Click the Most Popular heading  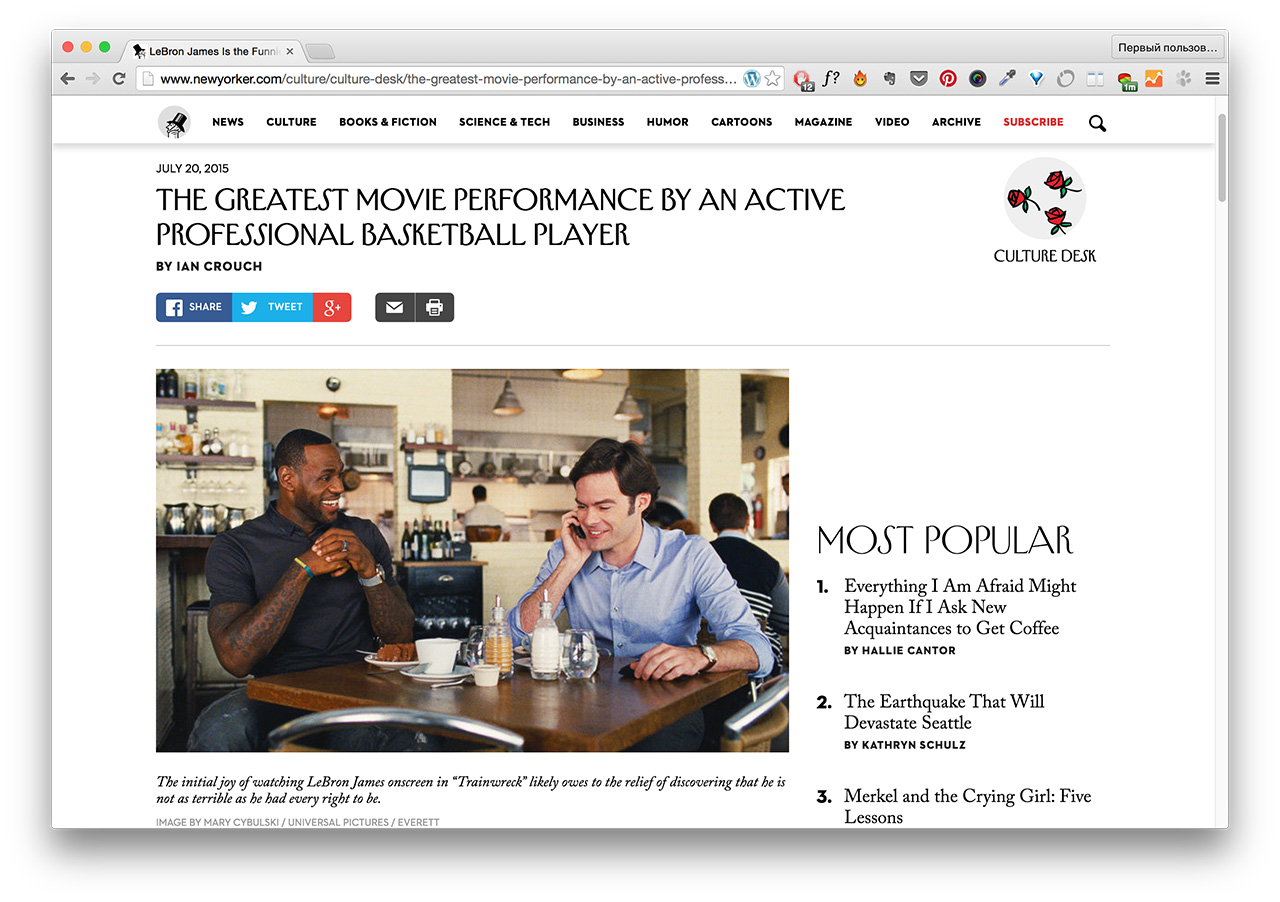[945, 541]
